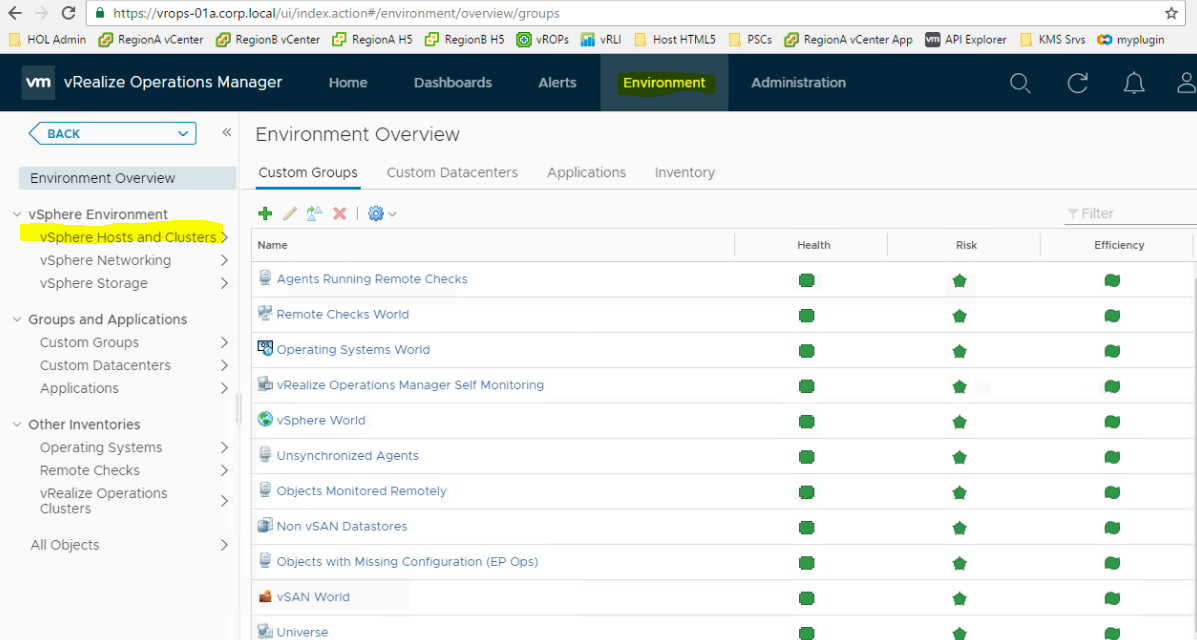Add a new custom group with the green plus
The height and width of the screenshot is (640, 1197).
[265, 213]
